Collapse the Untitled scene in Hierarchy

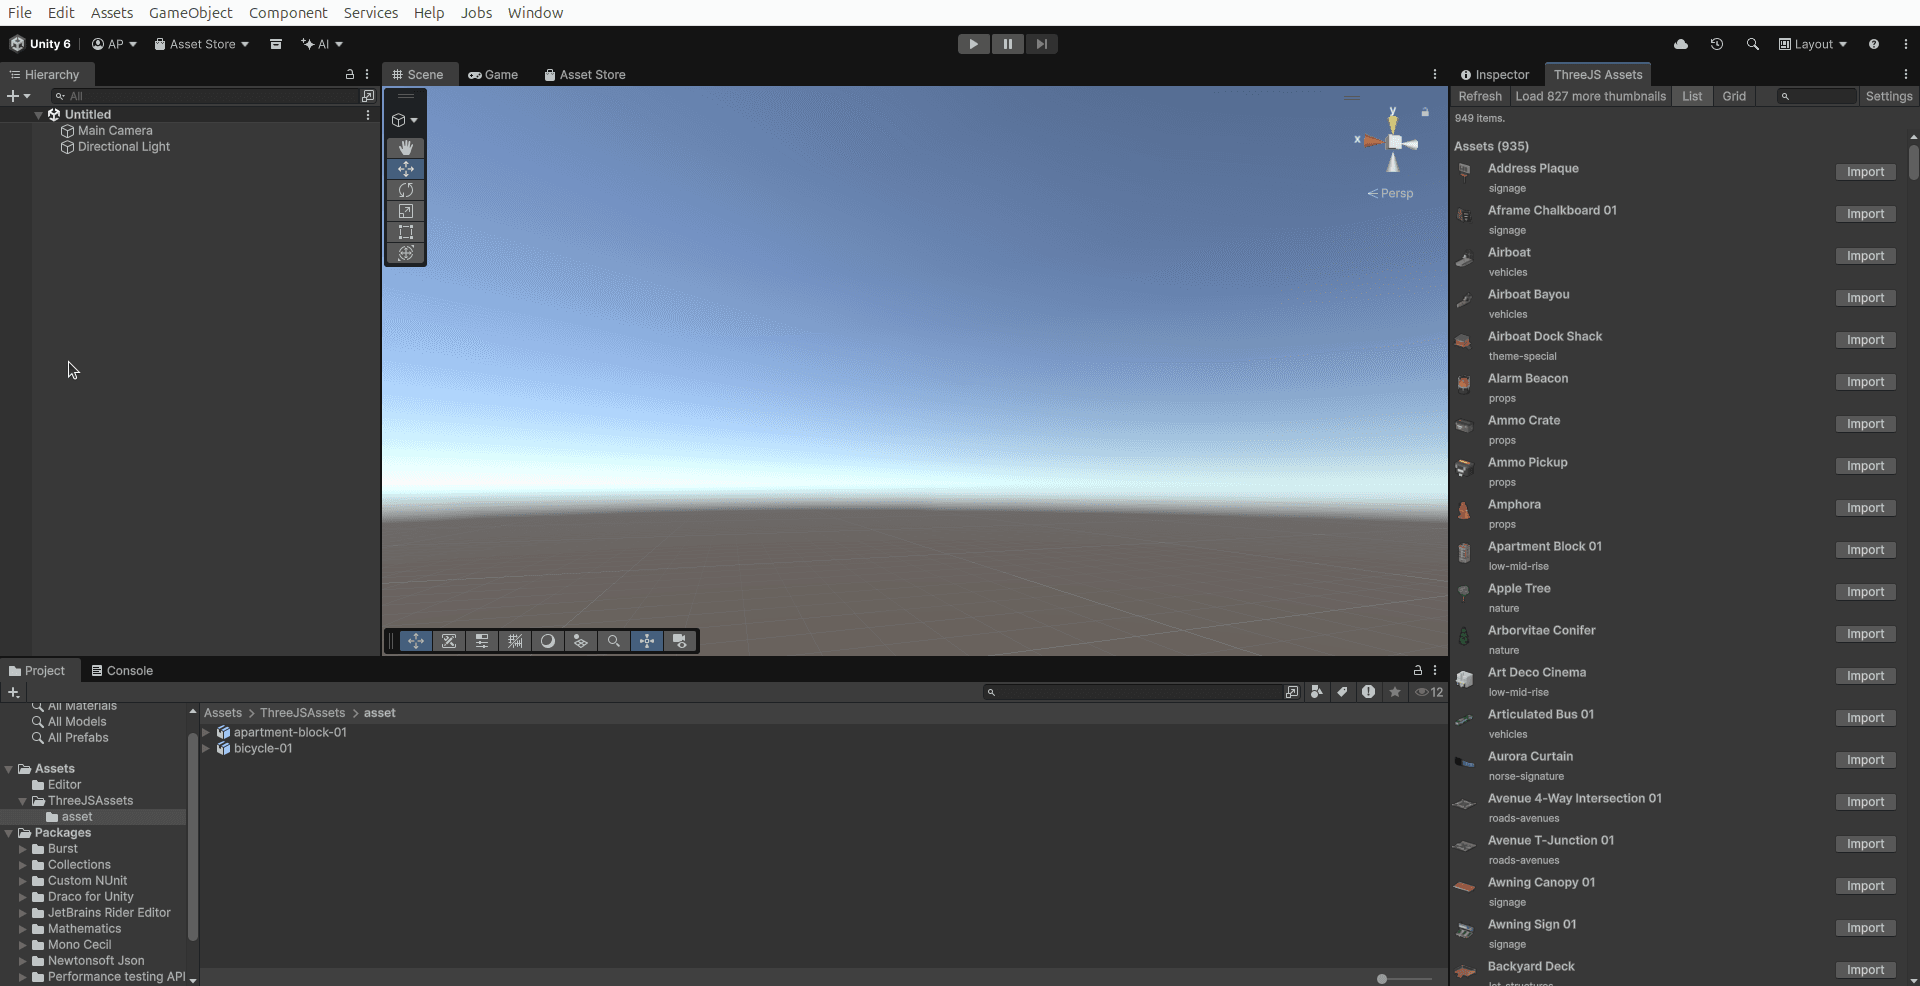tap(39, 115)
